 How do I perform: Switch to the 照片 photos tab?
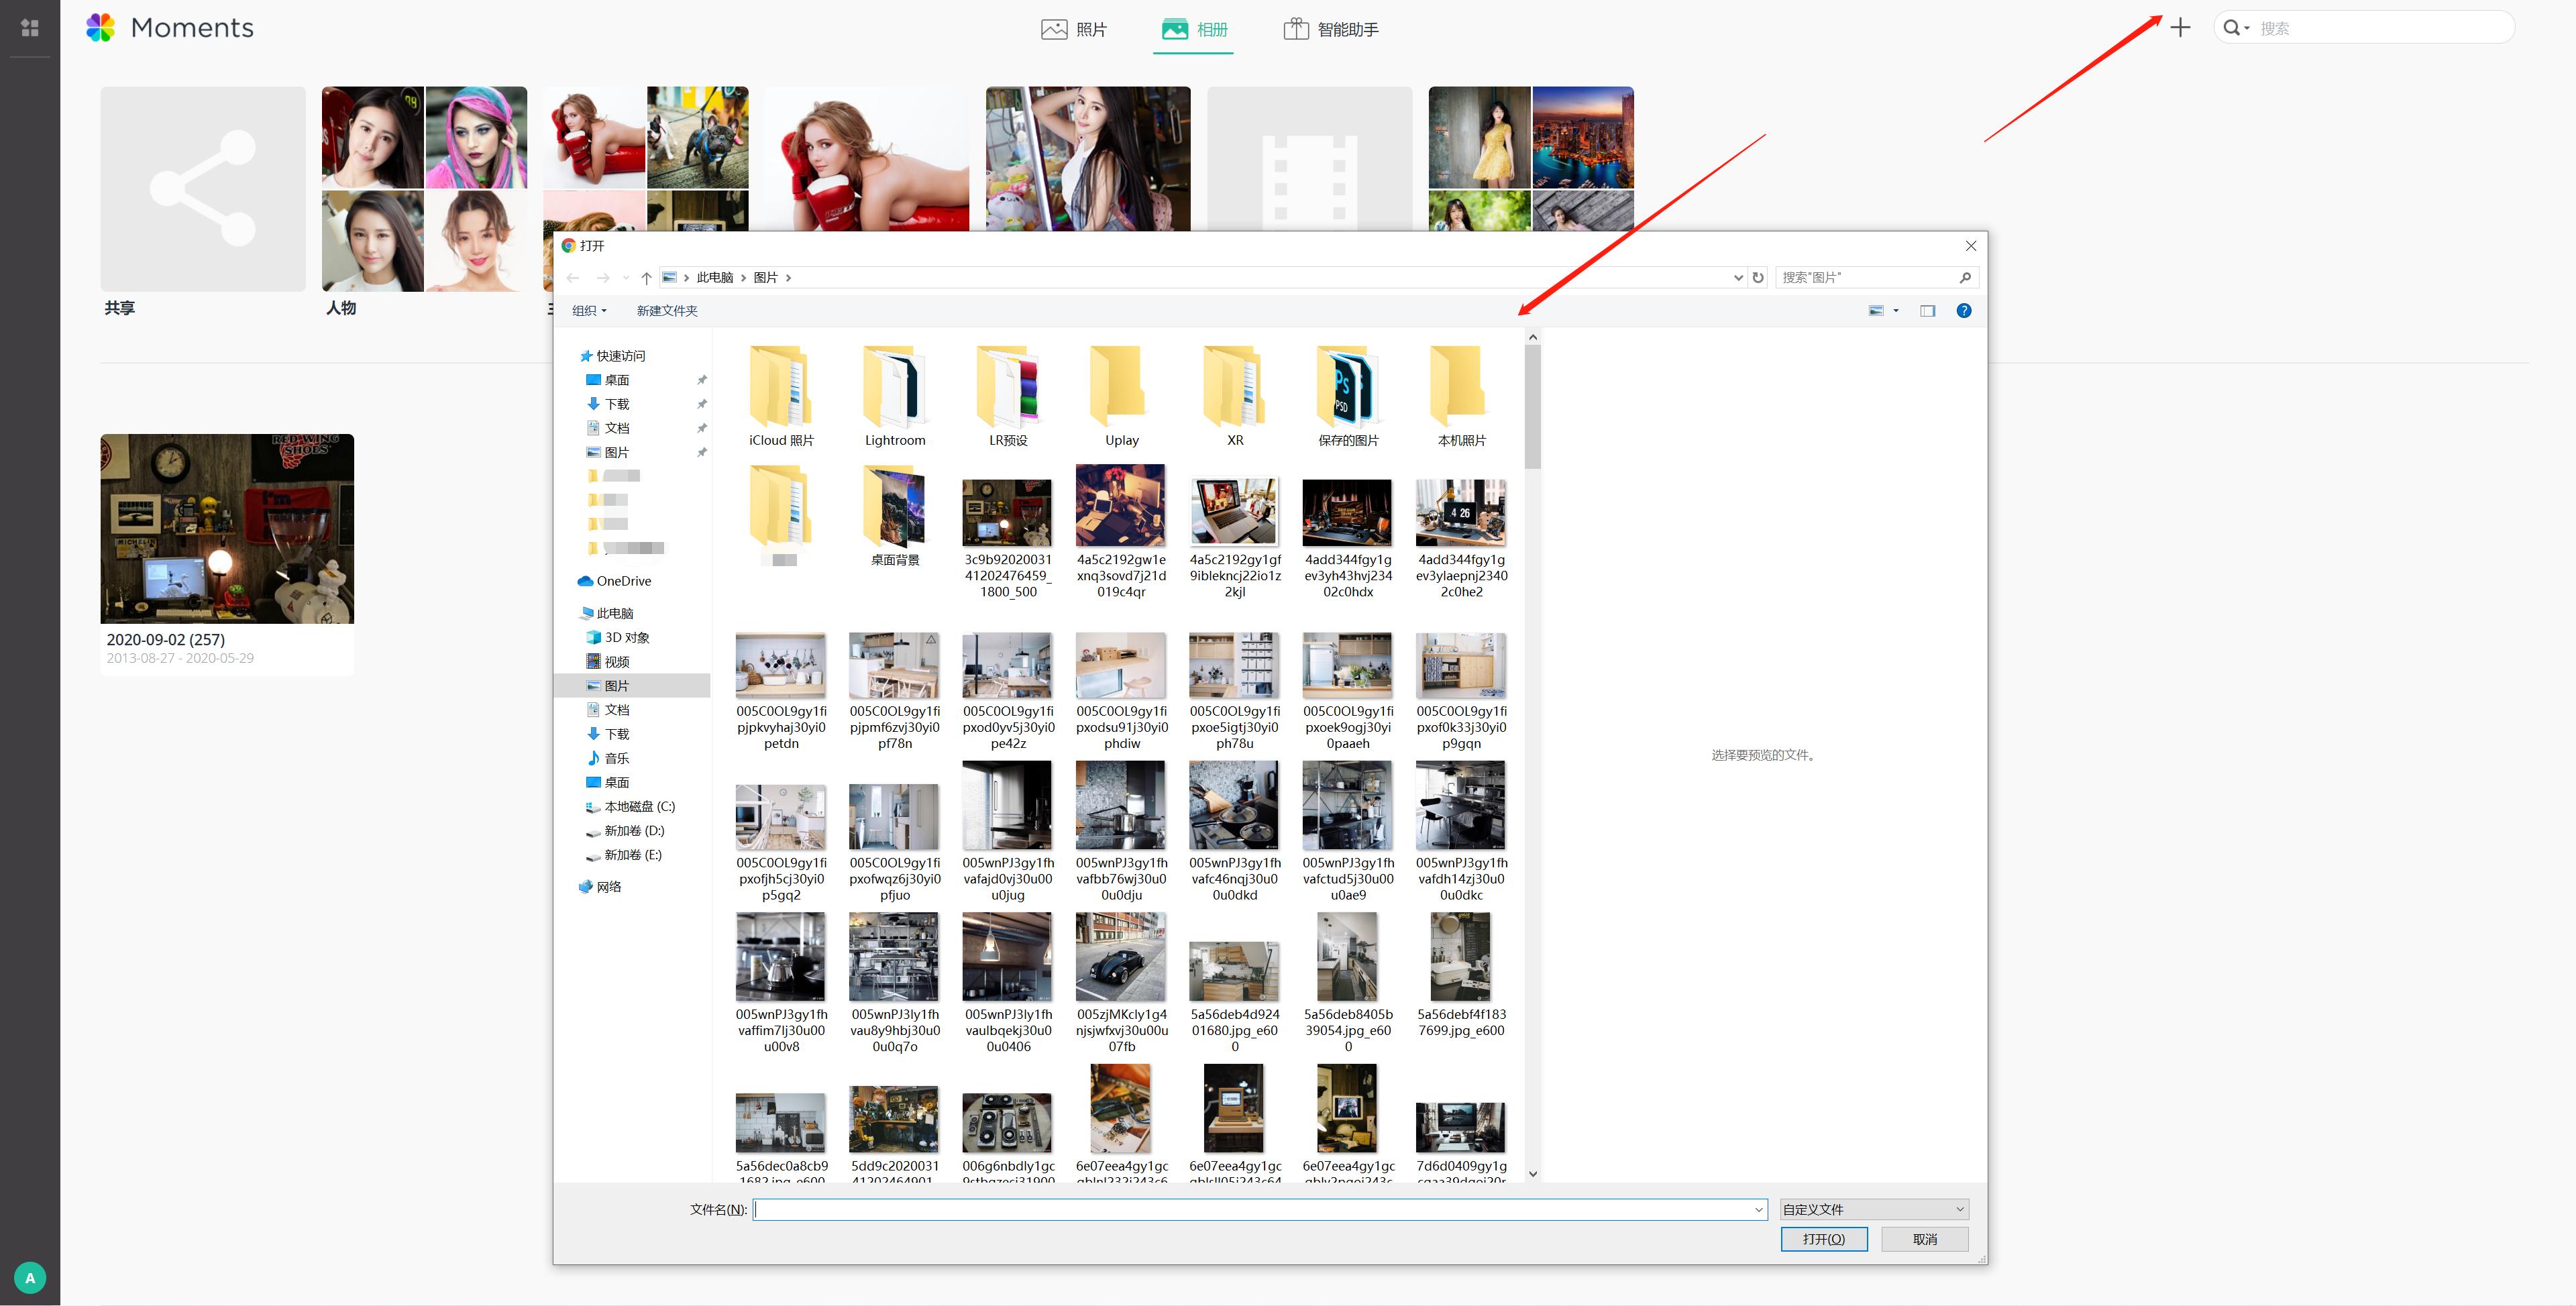click(1075, 29)
